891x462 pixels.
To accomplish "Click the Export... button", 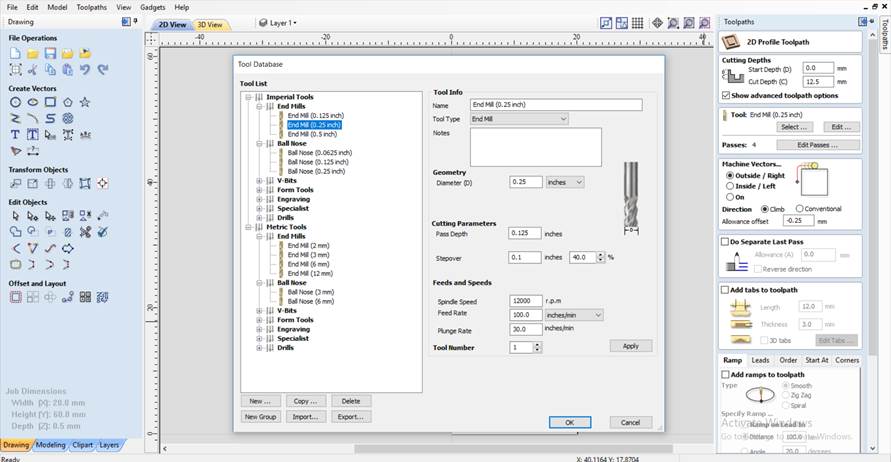I will 351,417.
